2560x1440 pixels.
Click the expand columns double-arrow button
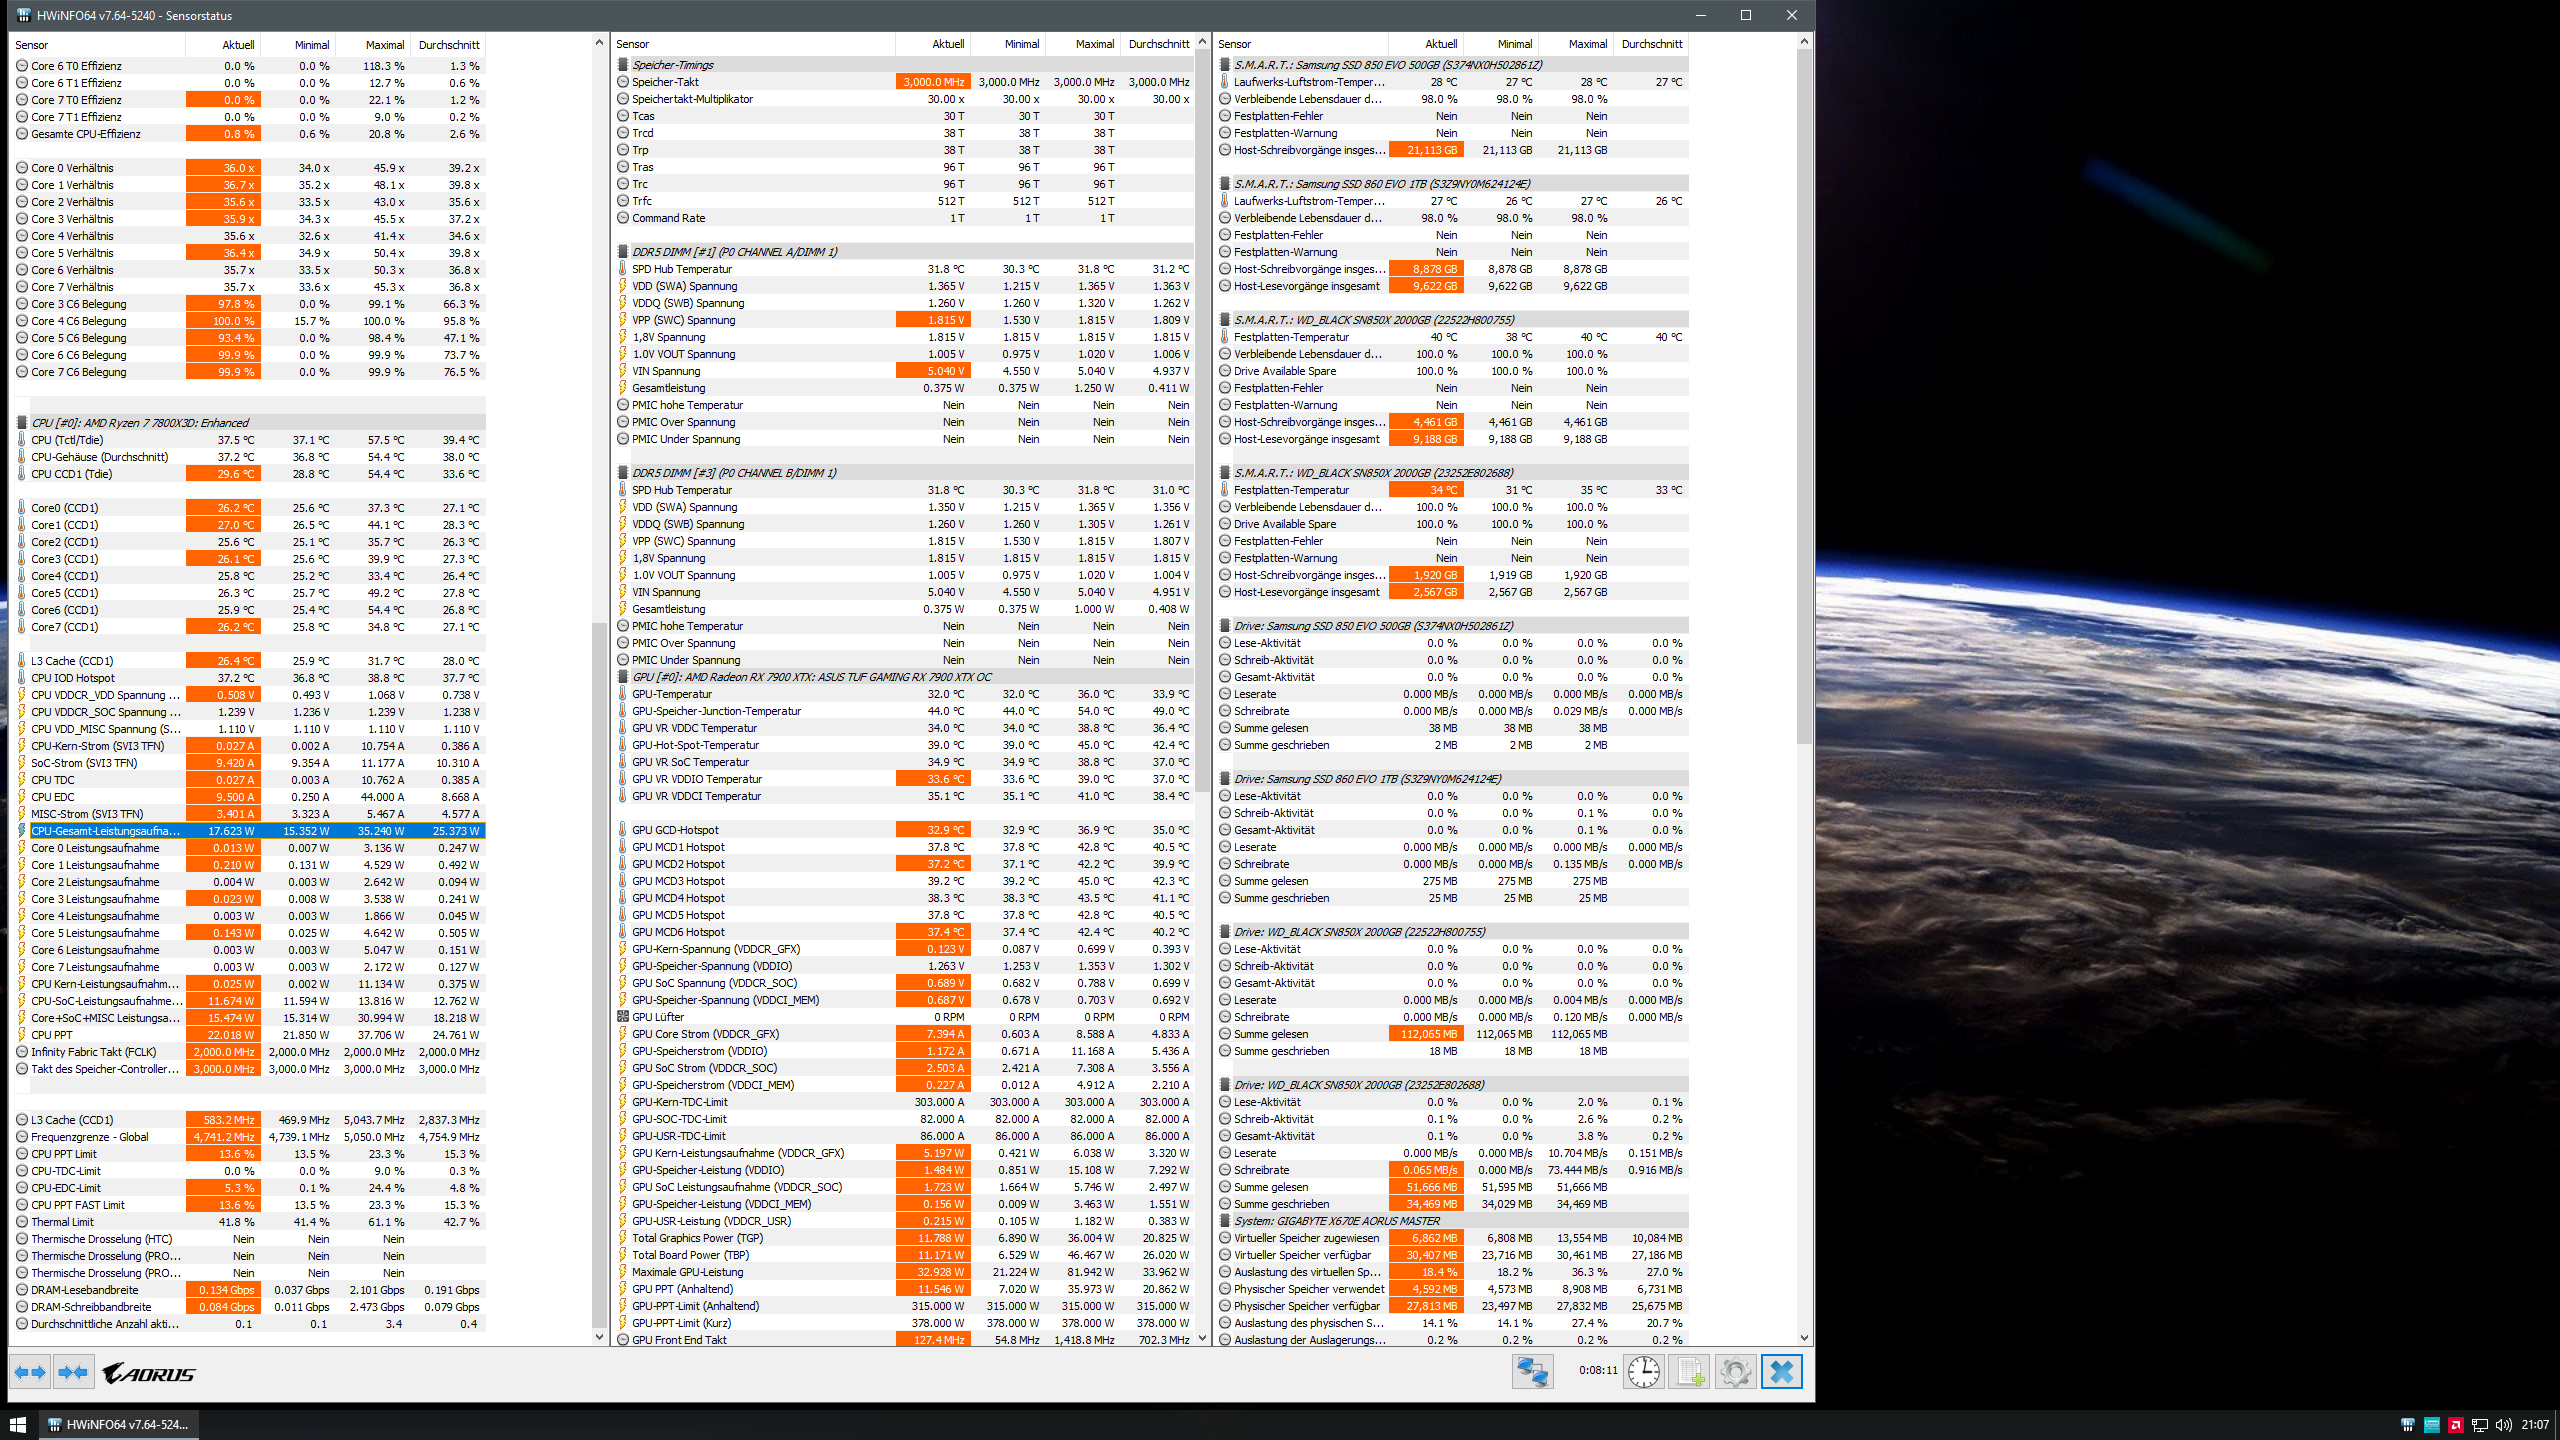click(30, 1372)
